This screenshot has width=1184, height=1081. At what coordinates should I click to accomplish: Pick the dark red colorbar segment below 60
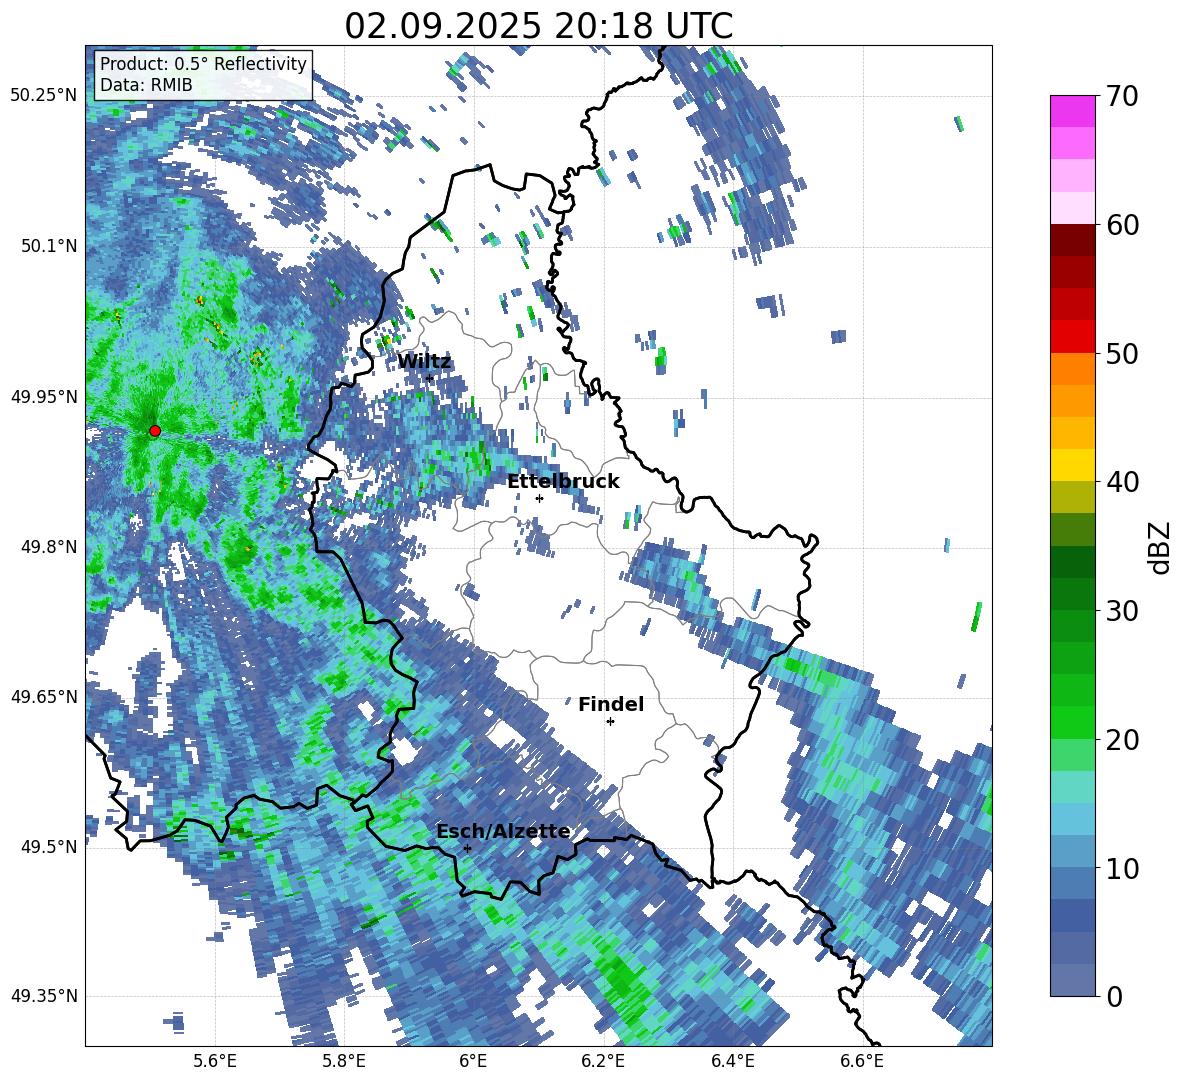1072,240
